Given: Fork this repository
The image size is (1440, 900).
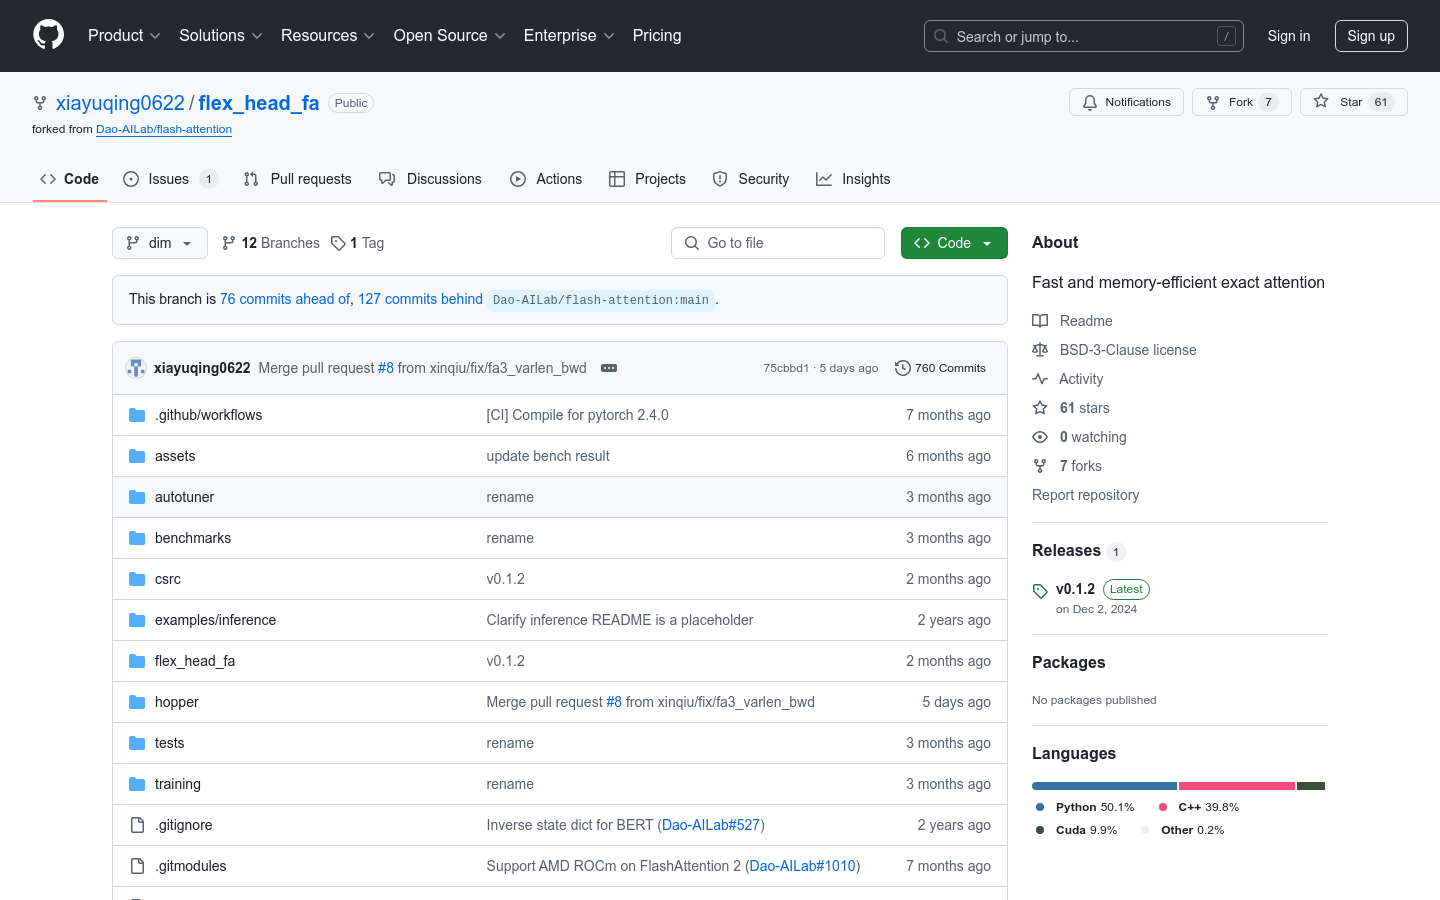Looking at the screenshot, I should point(1241,102).
